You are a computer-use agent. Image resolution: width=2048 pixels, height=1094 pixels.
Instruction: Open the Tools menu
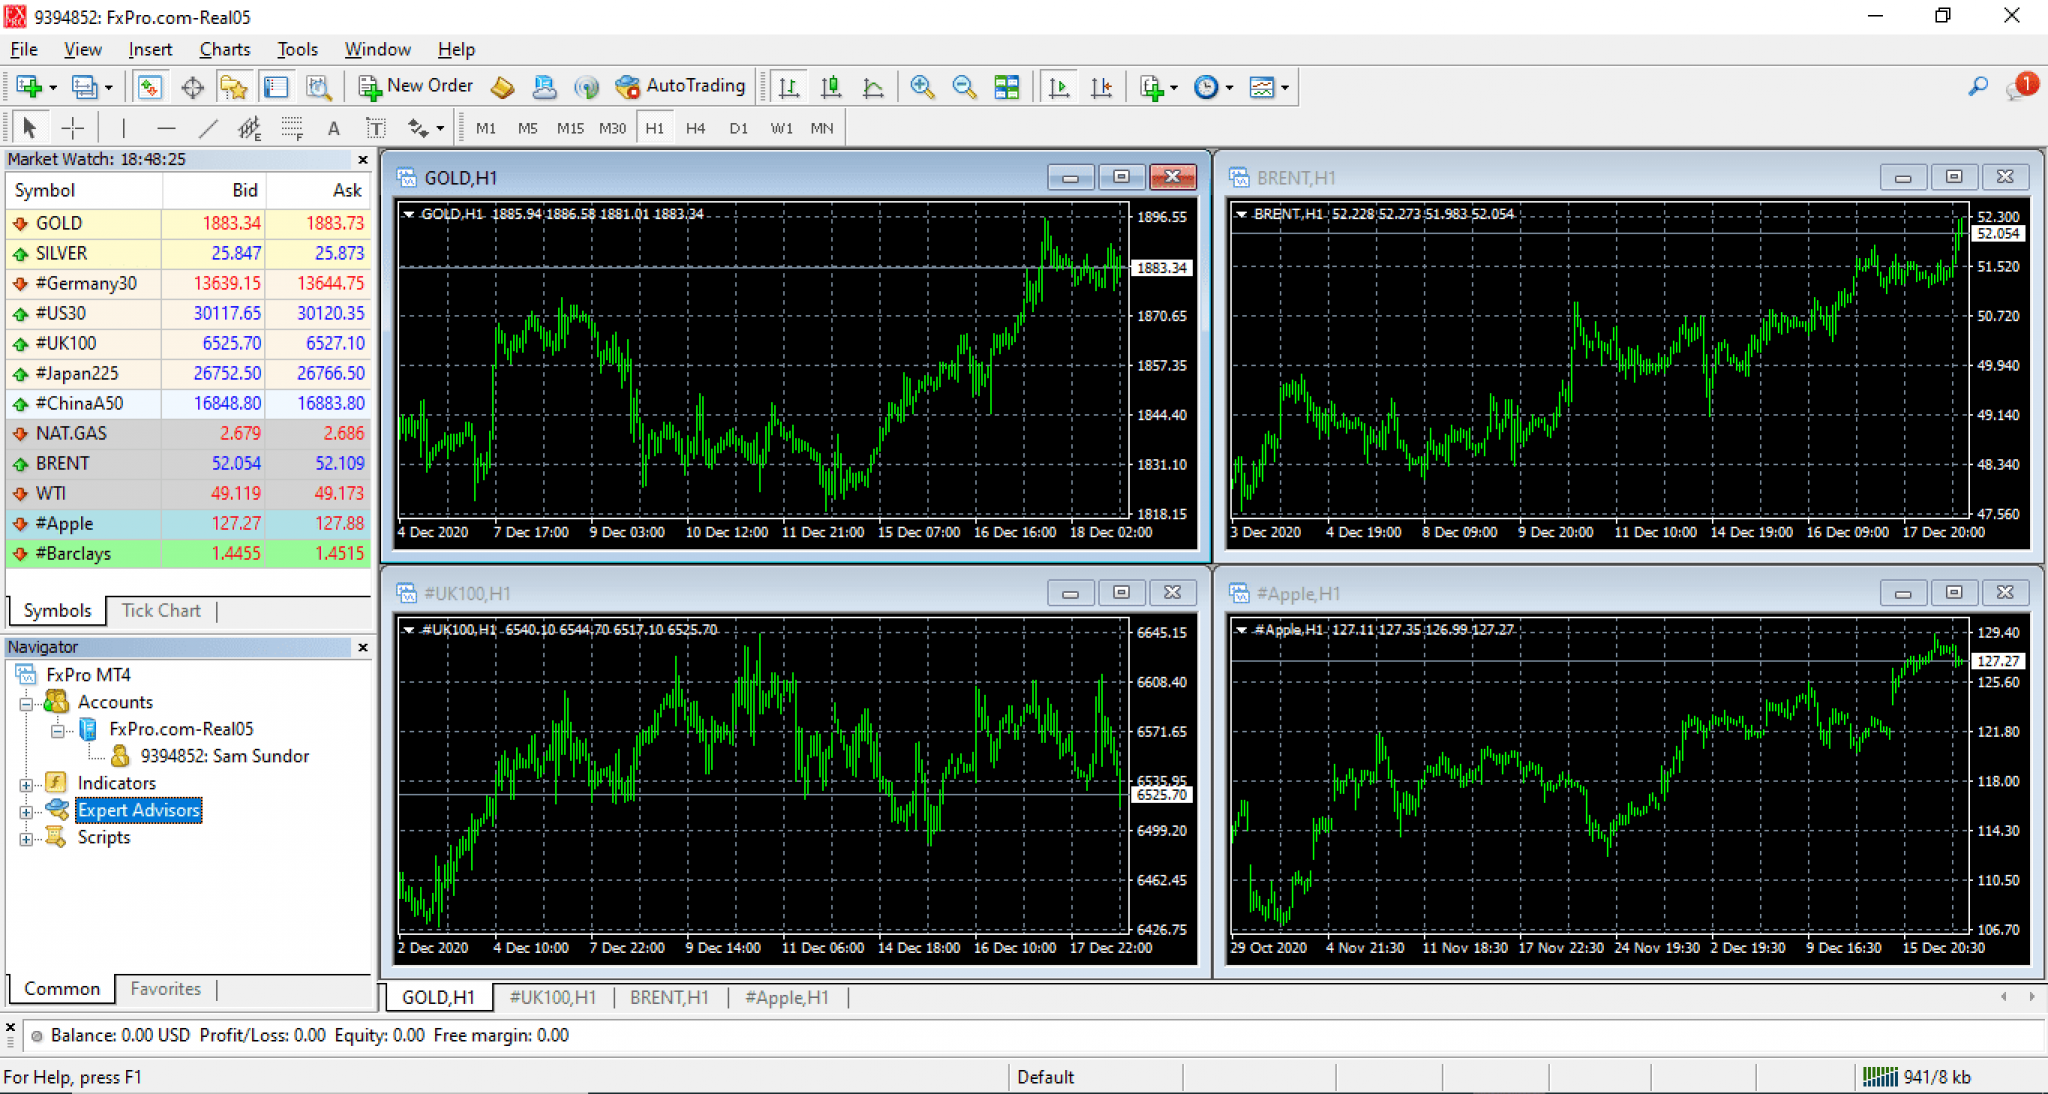(297, 49)
